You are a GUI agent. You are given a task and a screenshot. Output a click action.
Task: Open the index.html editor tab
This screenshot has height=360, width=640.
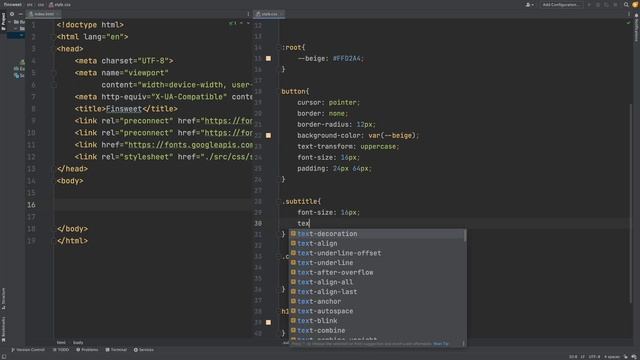point(43,14)
